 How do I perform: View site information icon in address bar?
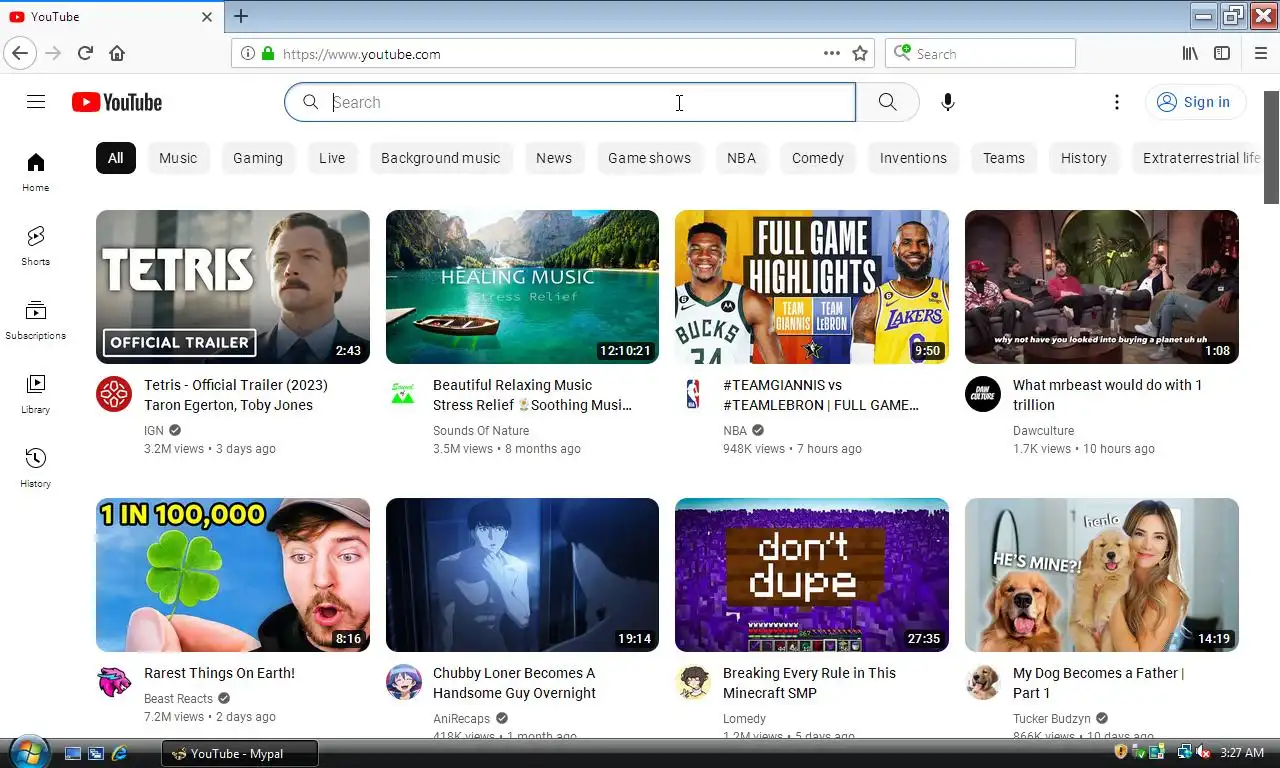(250, 54)
